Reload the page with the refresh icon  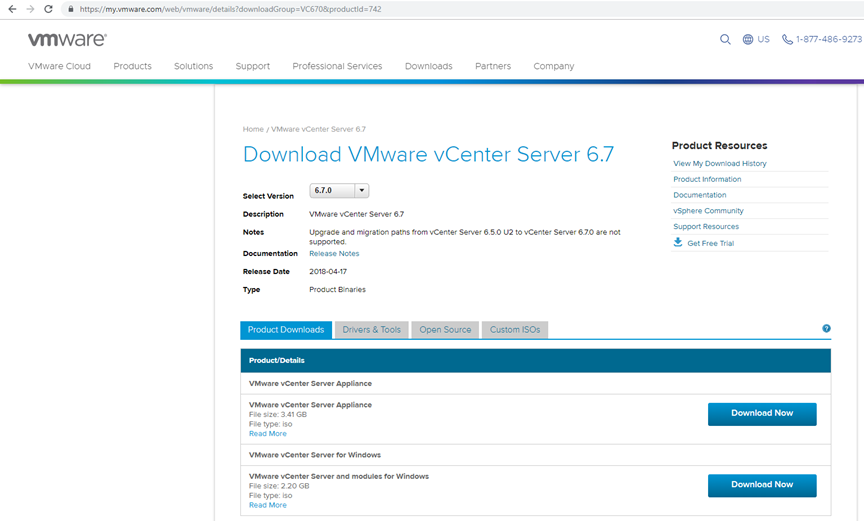click(48, 9)
